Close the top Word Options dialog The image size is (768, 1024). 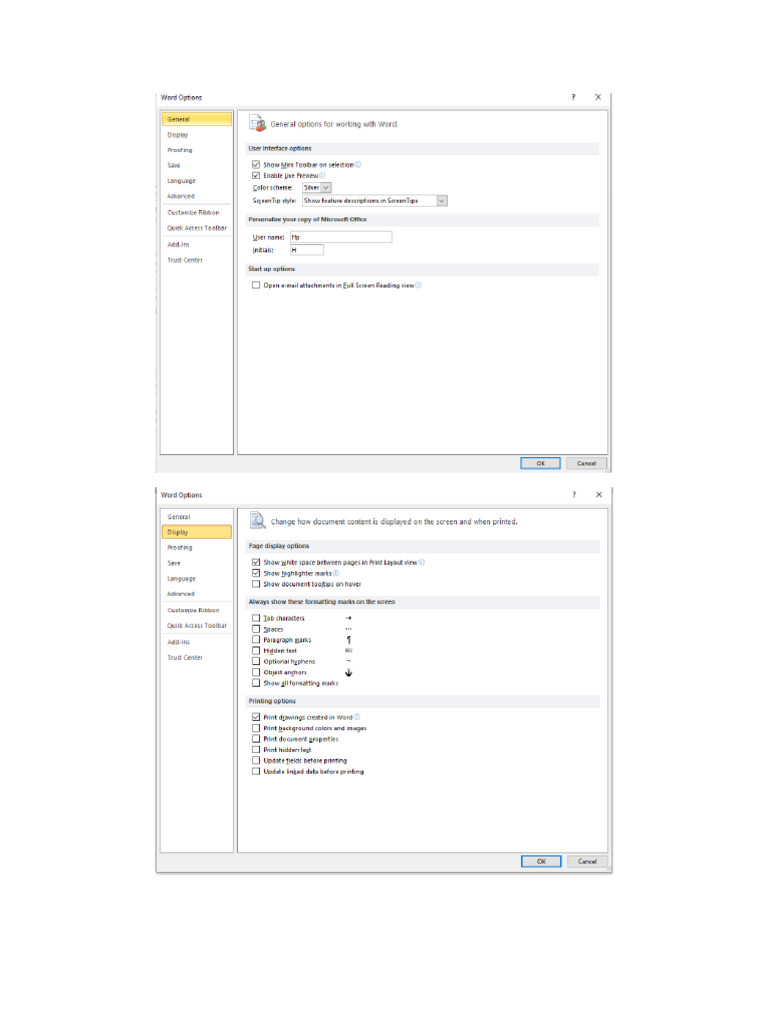(598, 97)
